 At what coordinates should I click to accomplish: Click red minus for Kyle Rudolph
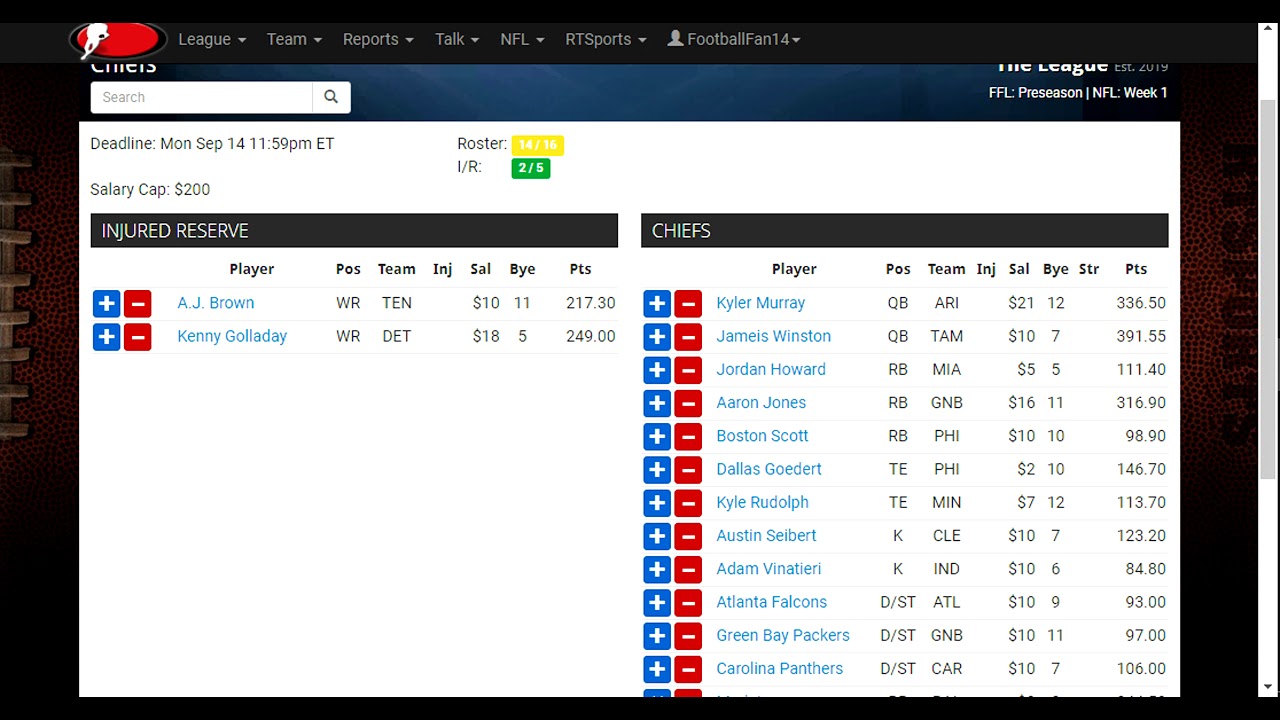(x=688, y=503)
